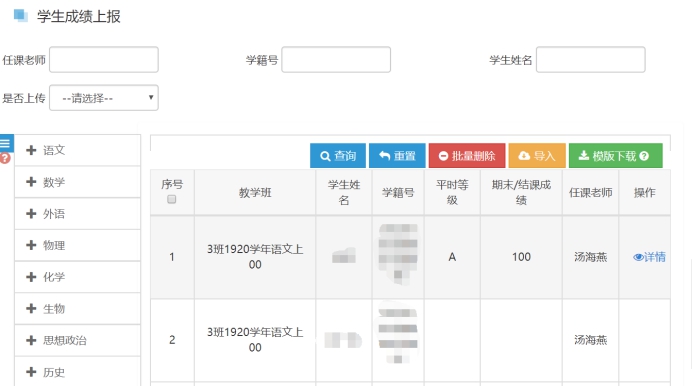Select 思想政治 in the subject list
This screenshot has height=386, width=692.
(78, 341)
